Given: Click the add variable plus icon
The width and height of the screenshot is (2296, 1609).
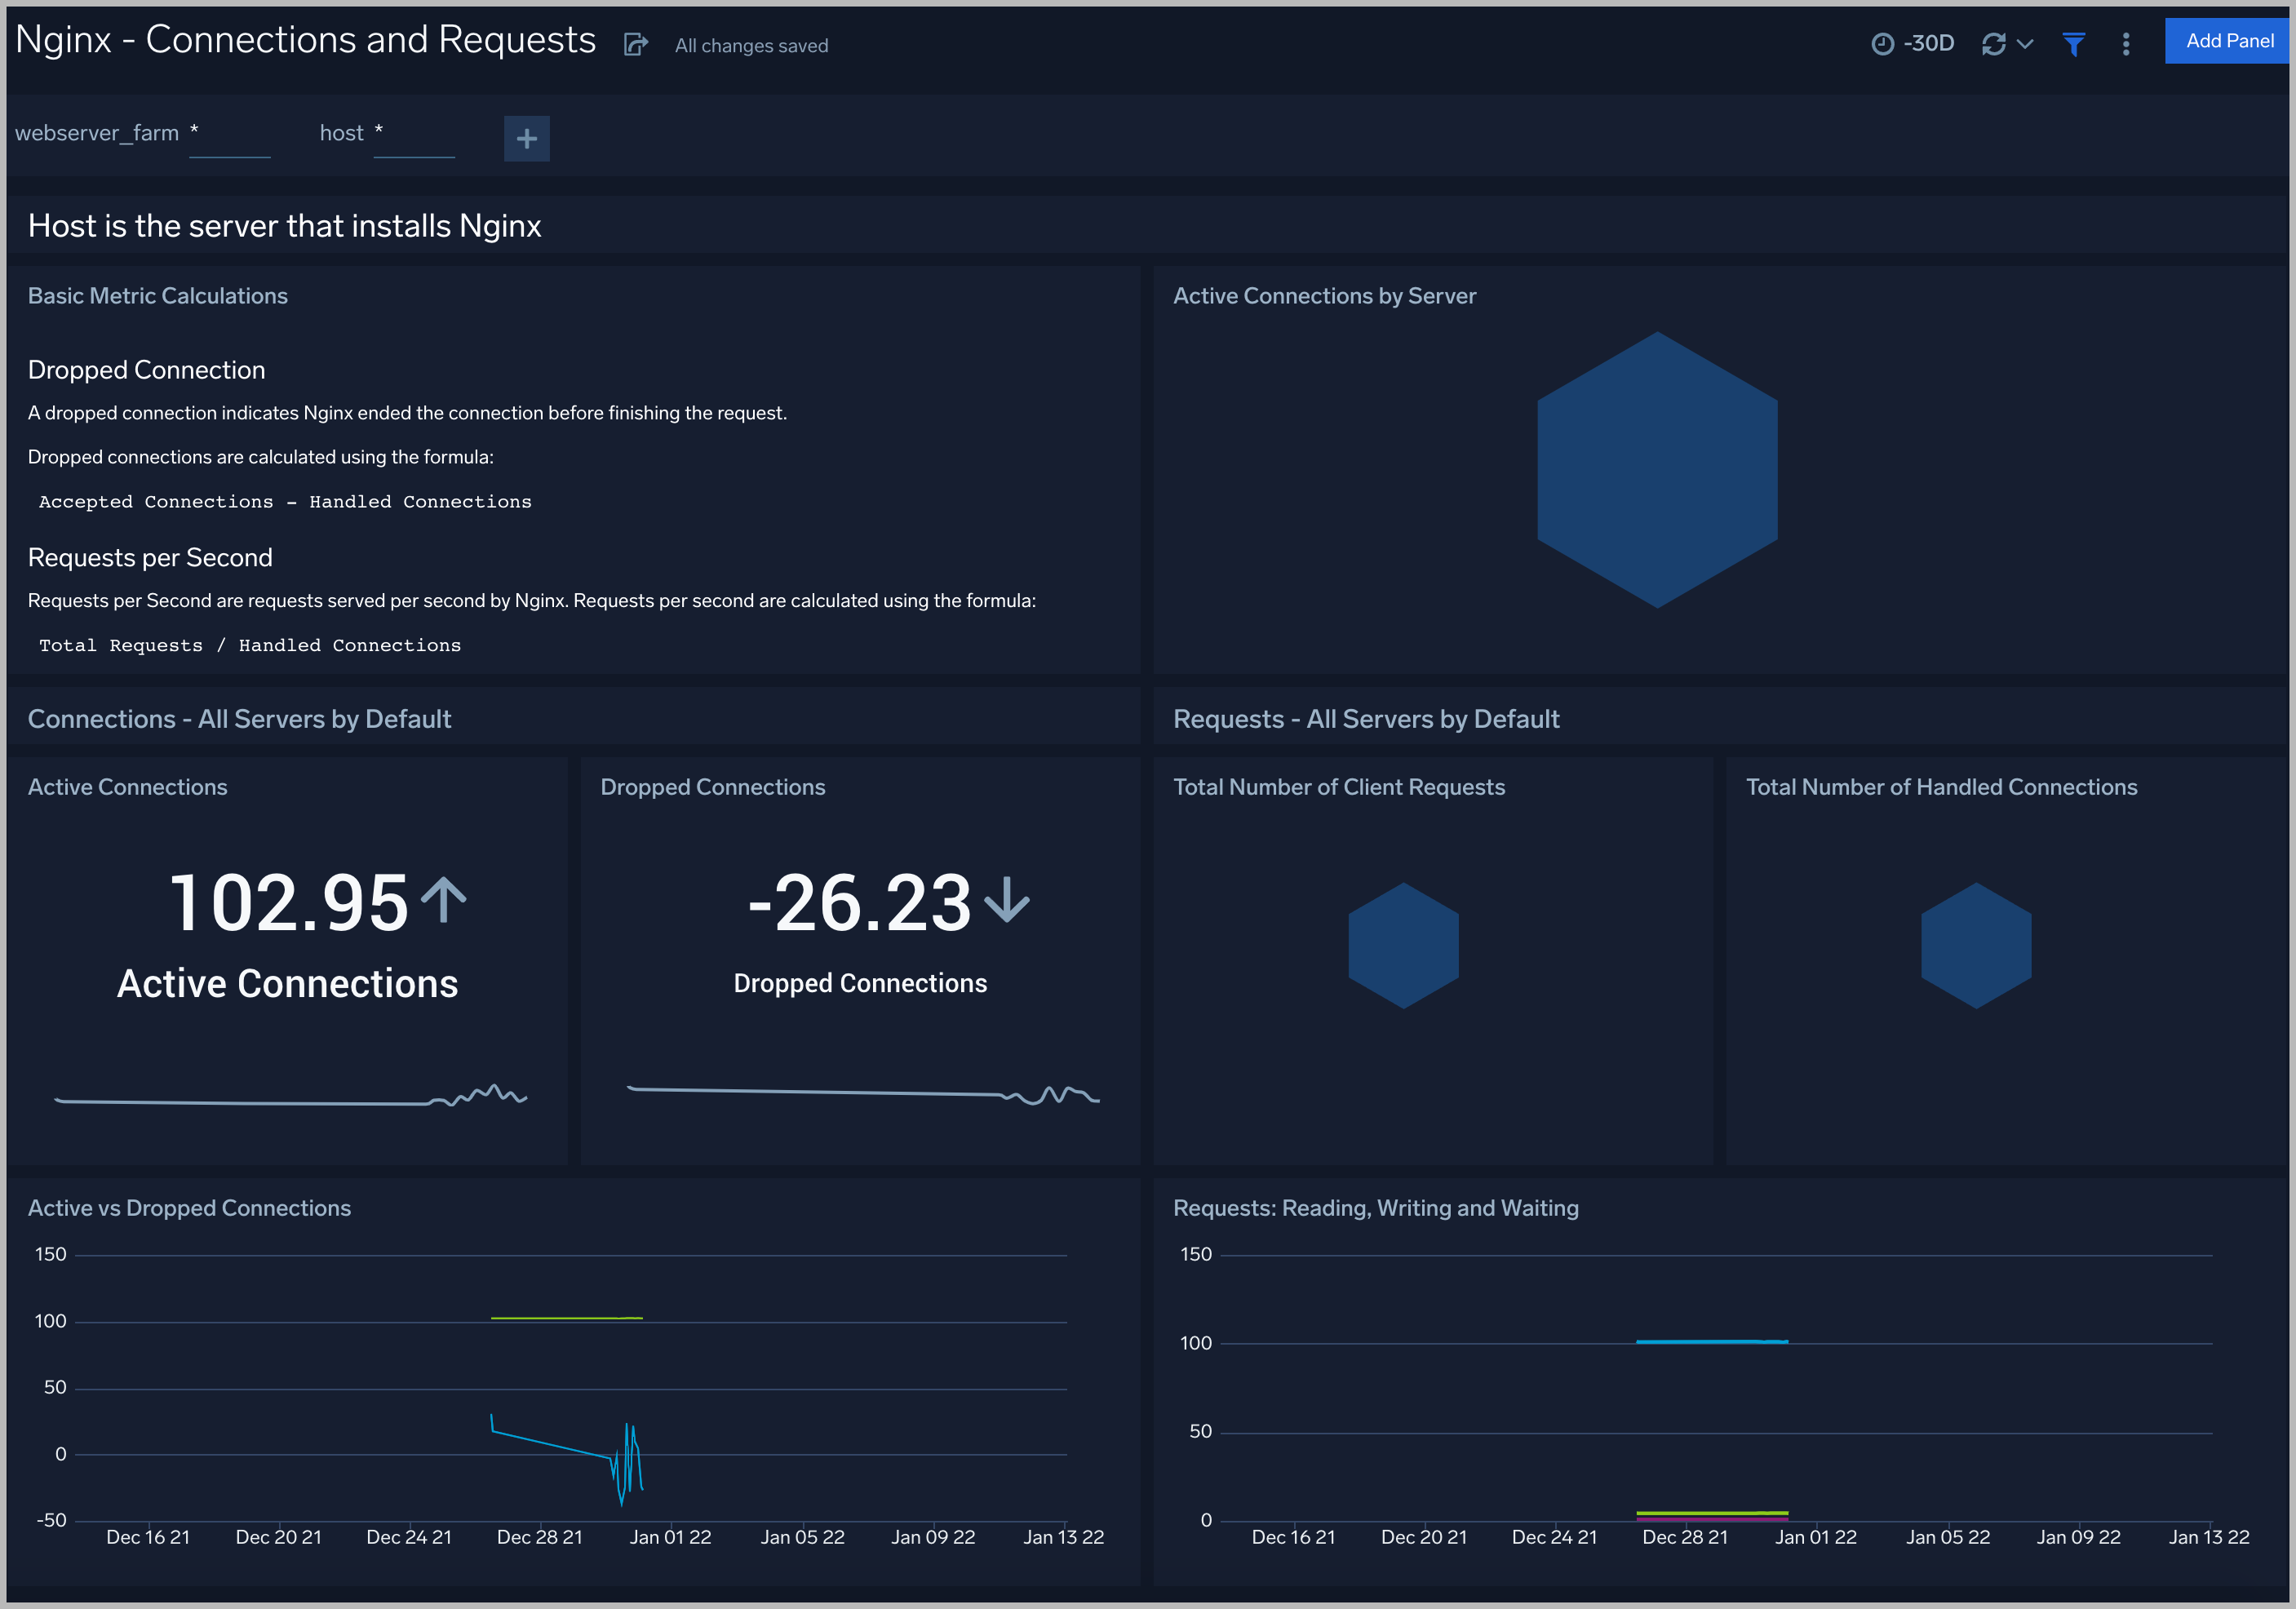Looking at the screenshot, I should pyautogui.click(x=527, y=138).
